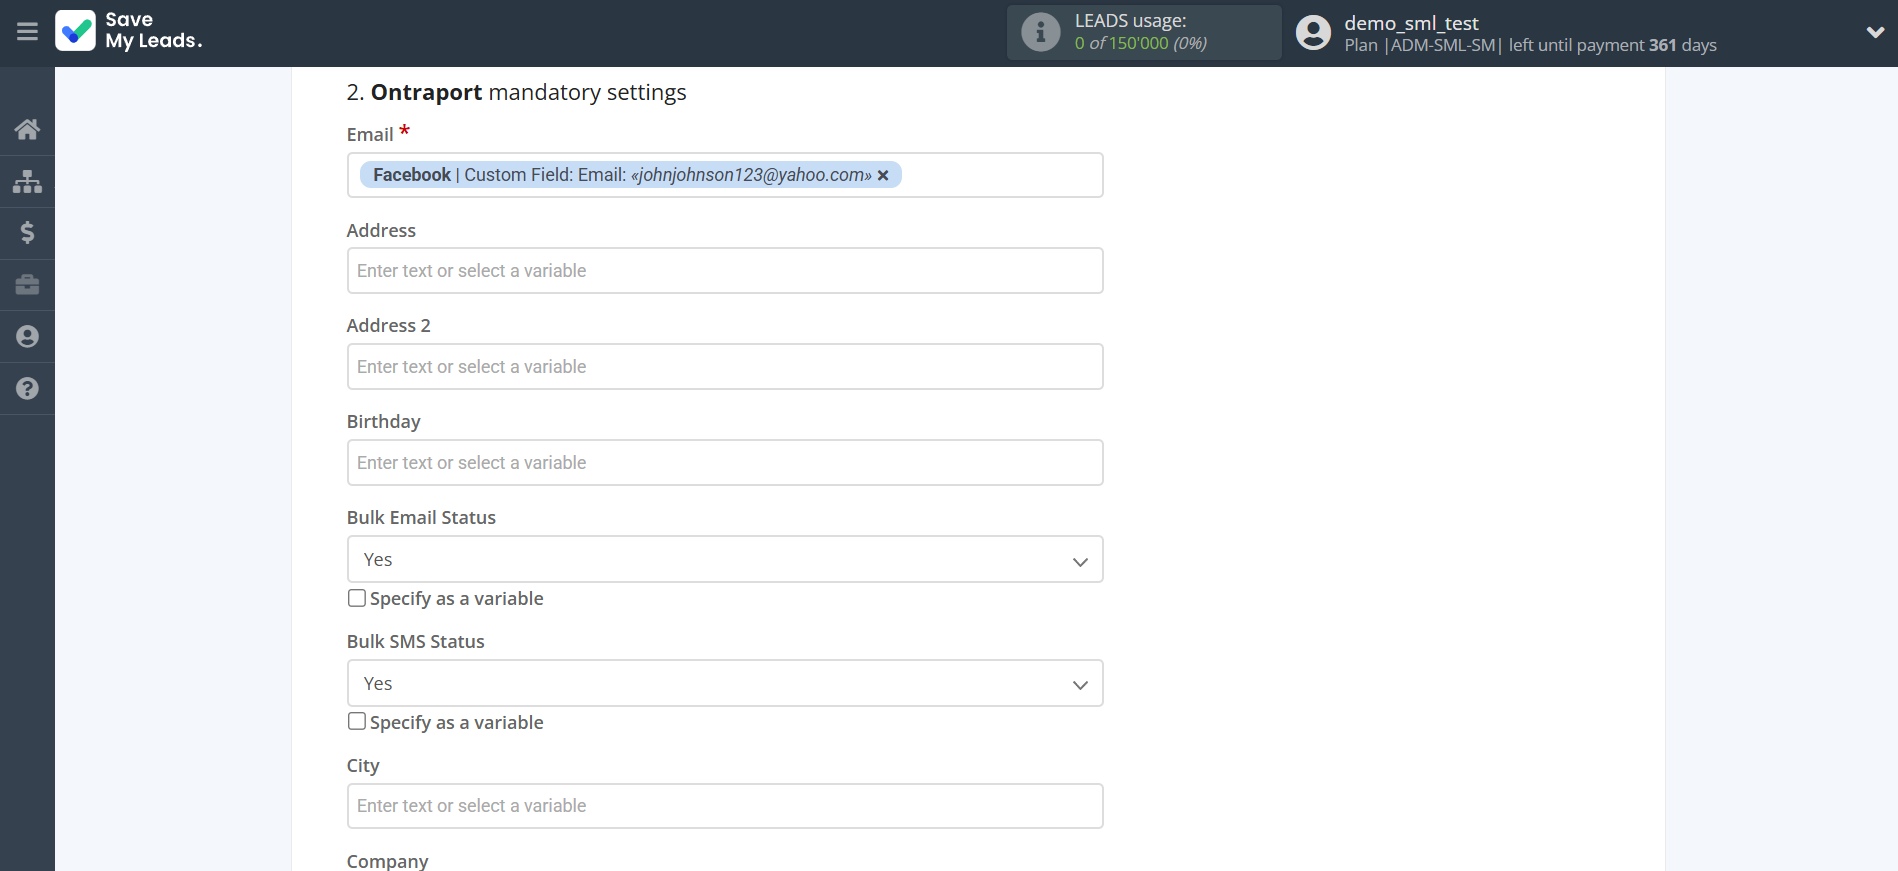
Task: Click the demo_sml_test account name
Action: pos(1410,23)
